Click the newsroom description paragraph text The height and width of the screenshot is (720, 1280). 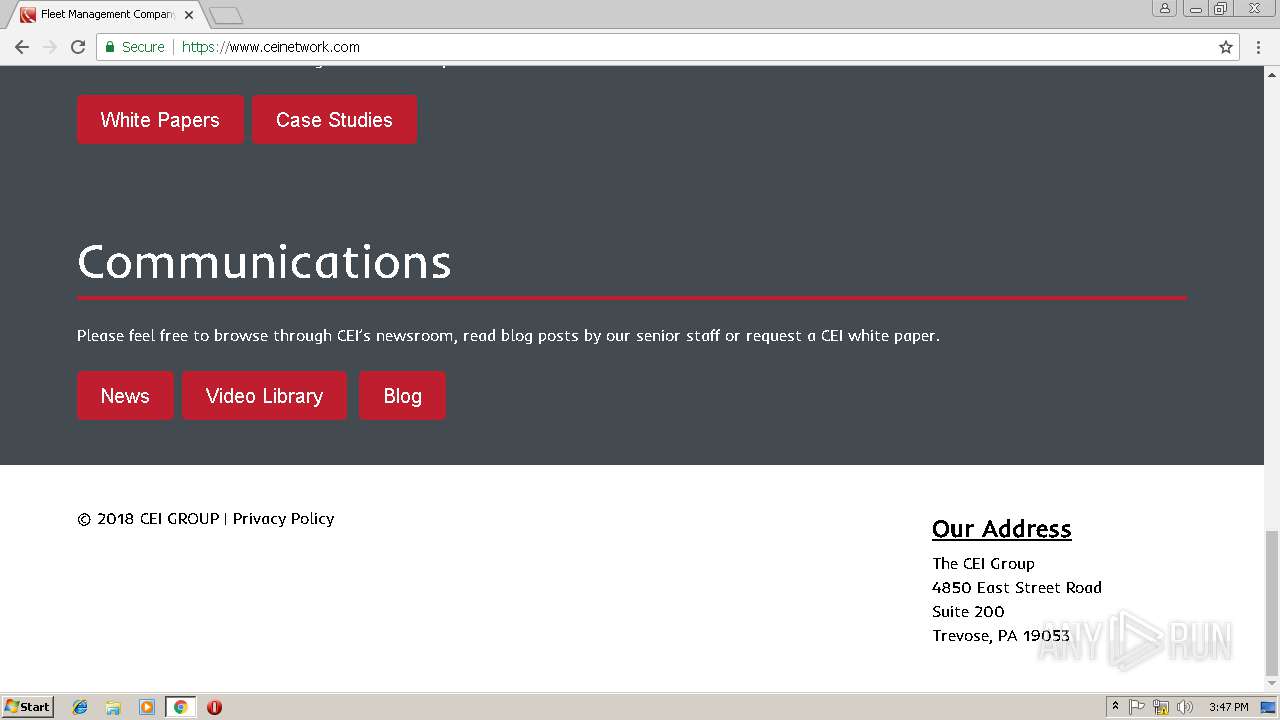pos(508,336)
